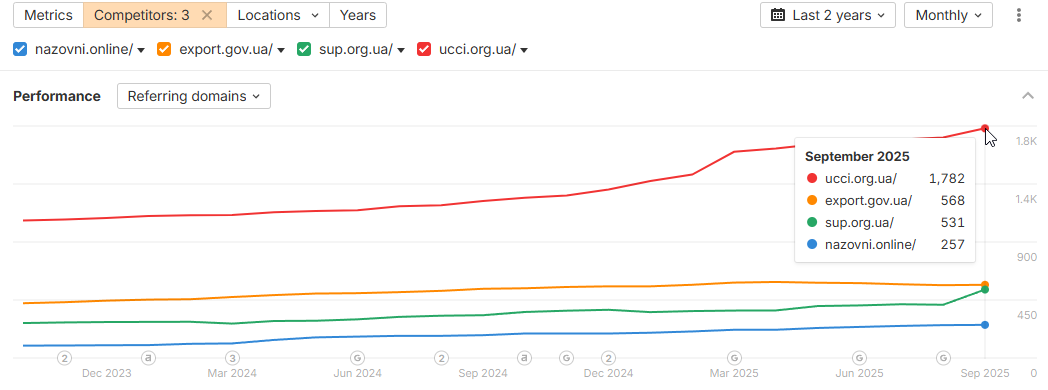Open the Last 2 years date dropdown

coord(827,15)
